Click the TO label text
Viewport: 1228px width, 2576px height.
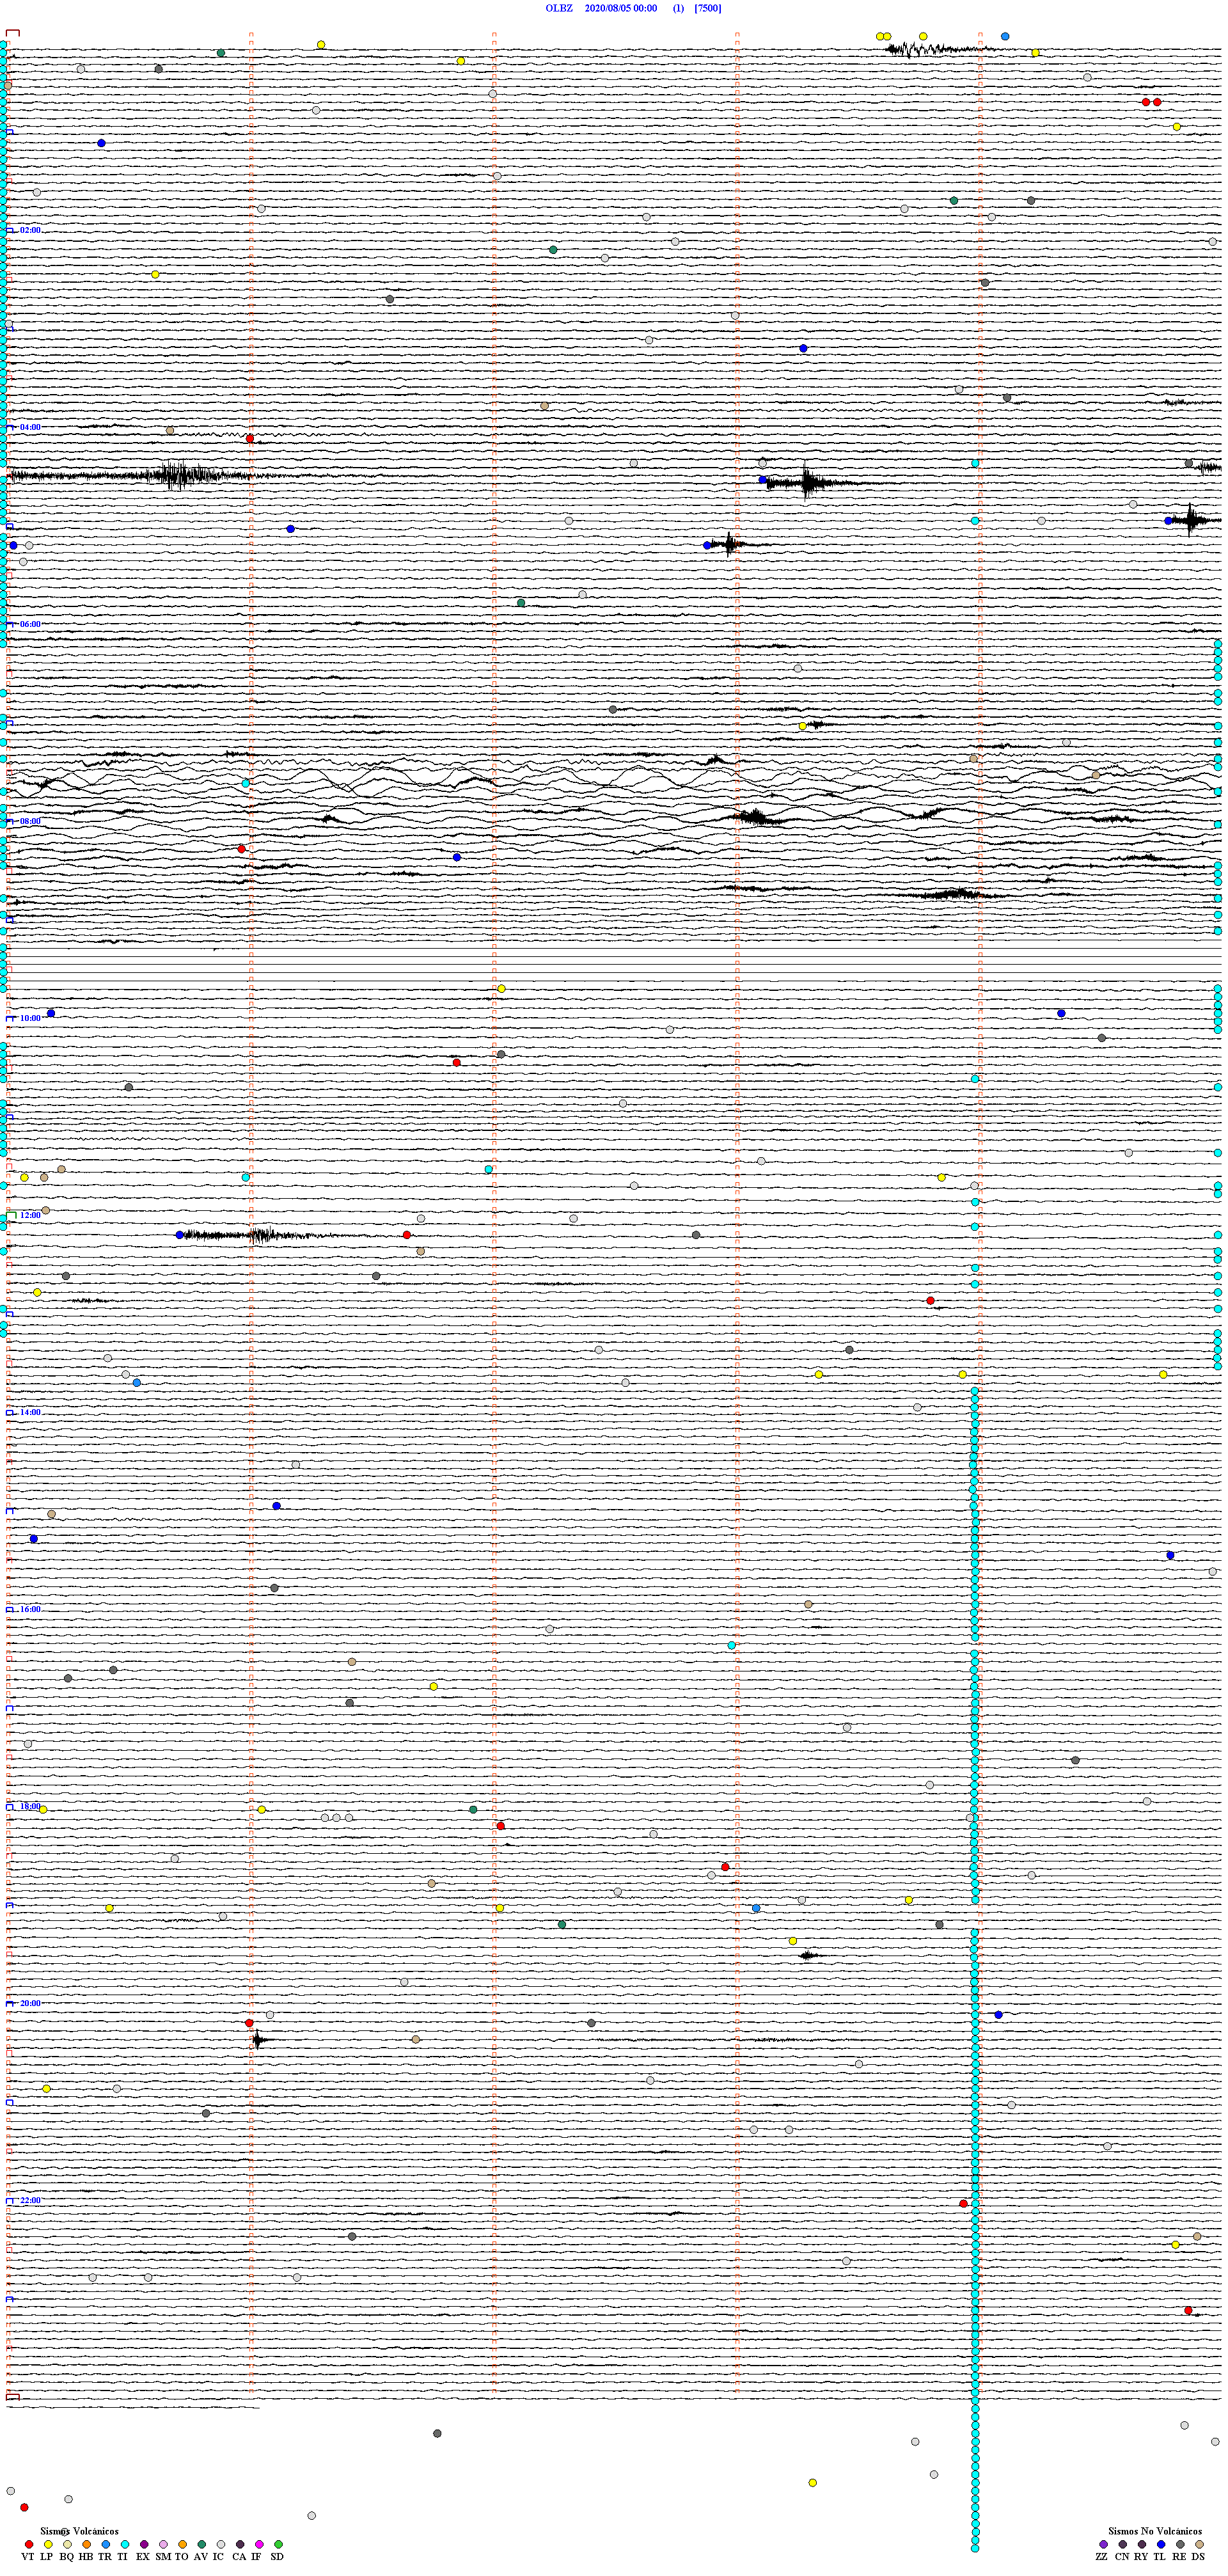pos(182,2556)
